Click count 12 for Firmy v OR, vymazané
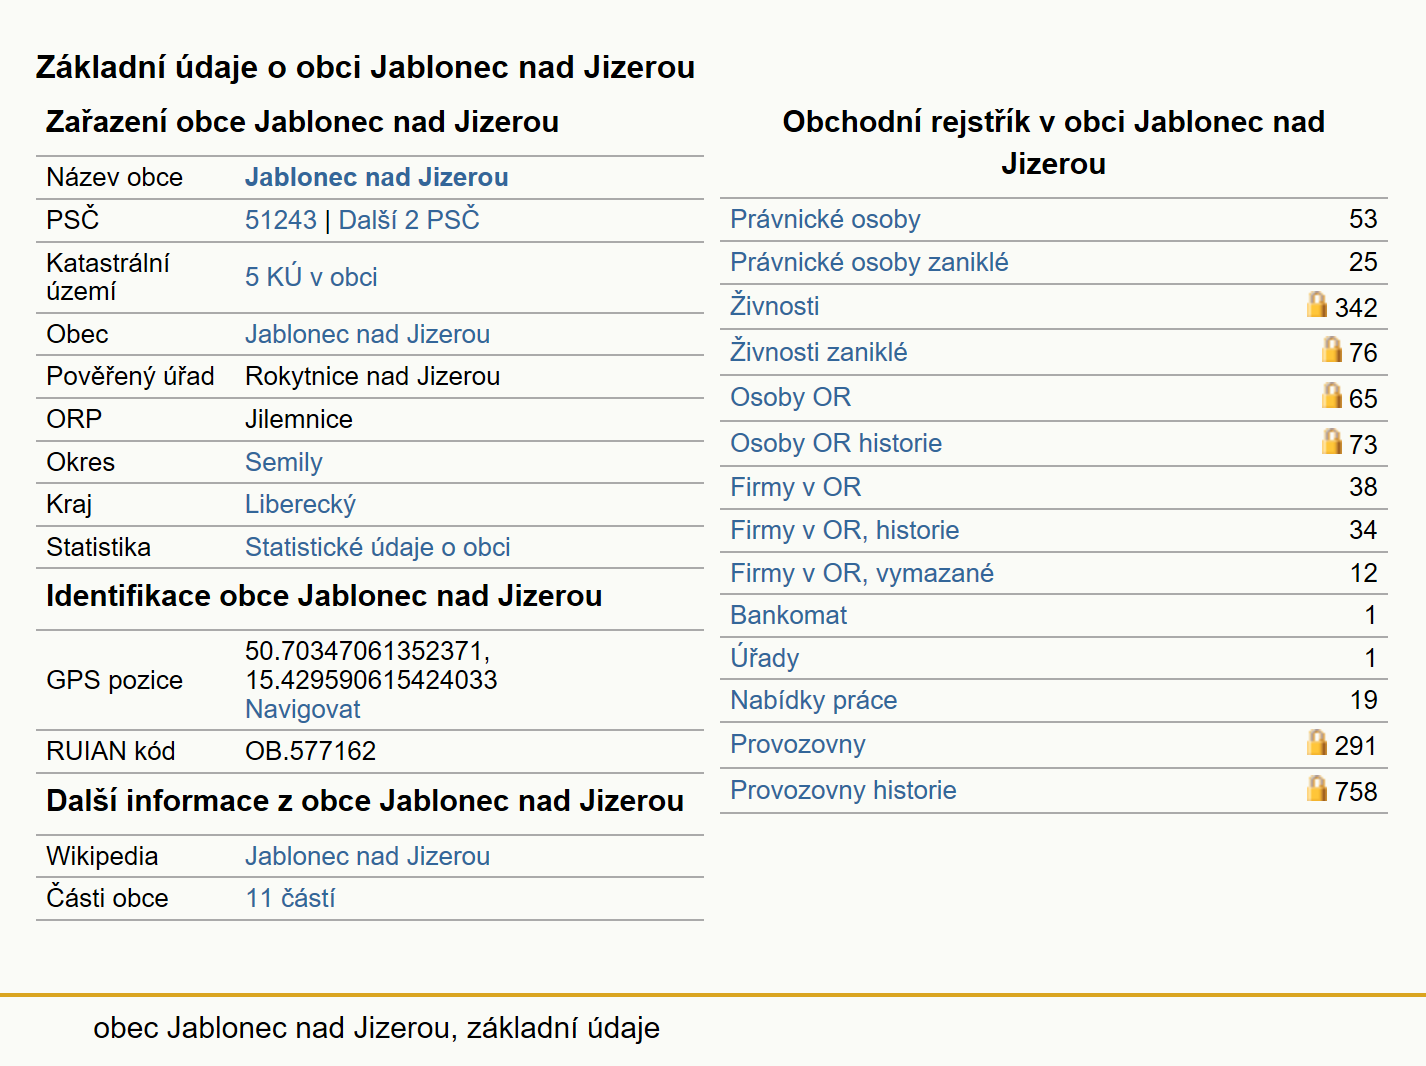 [1363, 573]
